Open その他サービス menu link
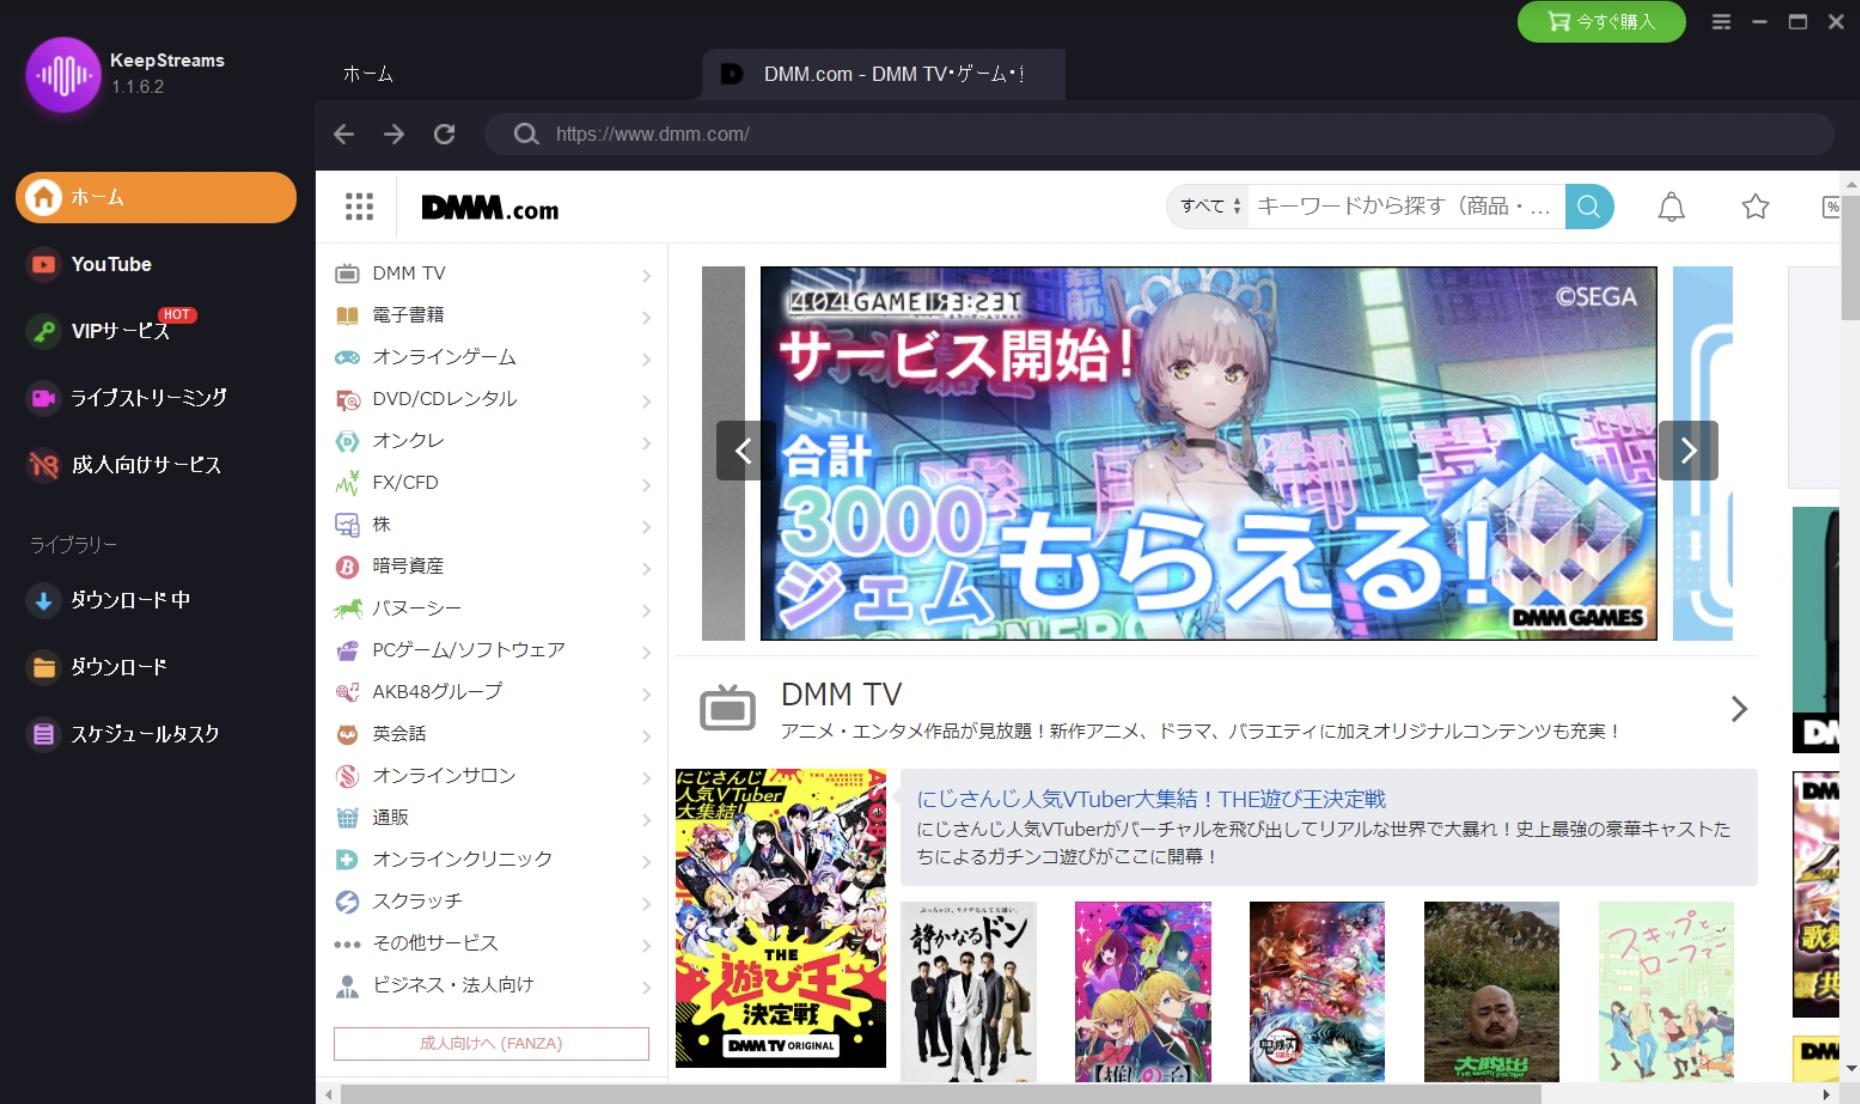 coord(435,943)
